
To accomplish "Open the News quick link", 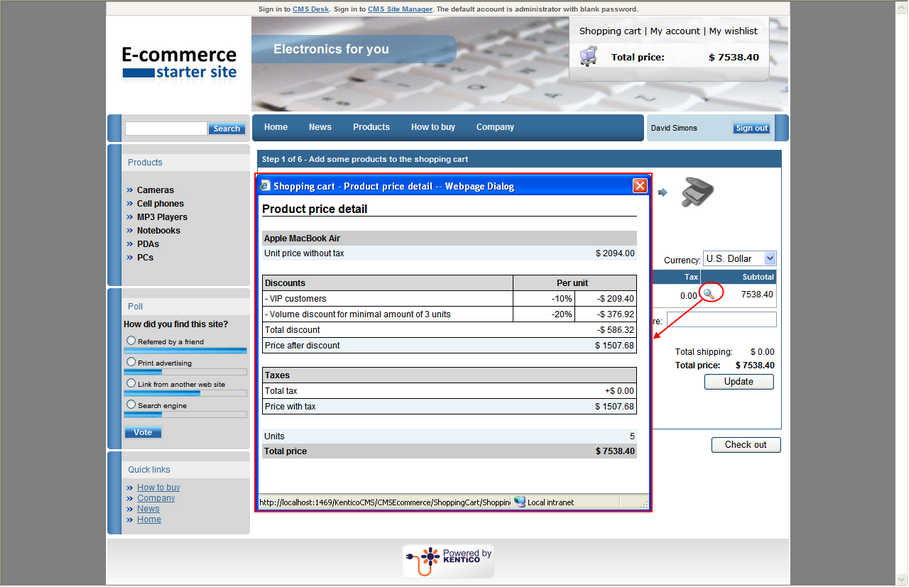I will (148, 509).
